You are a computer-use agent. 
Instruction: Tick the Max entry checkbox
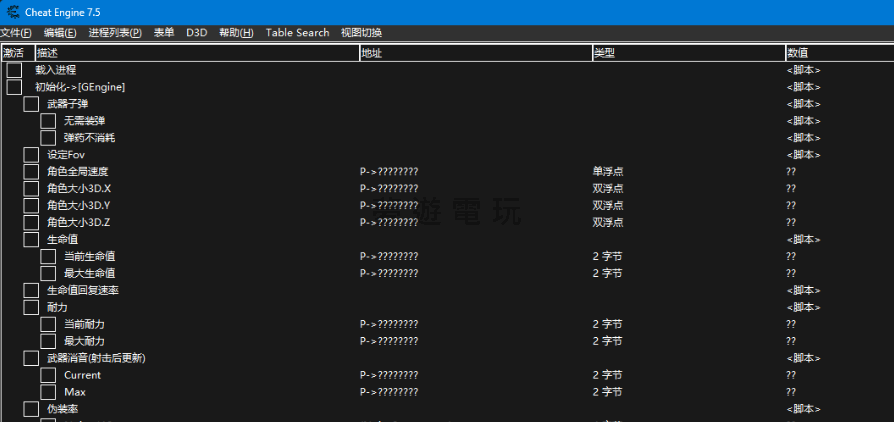(48, 392)
